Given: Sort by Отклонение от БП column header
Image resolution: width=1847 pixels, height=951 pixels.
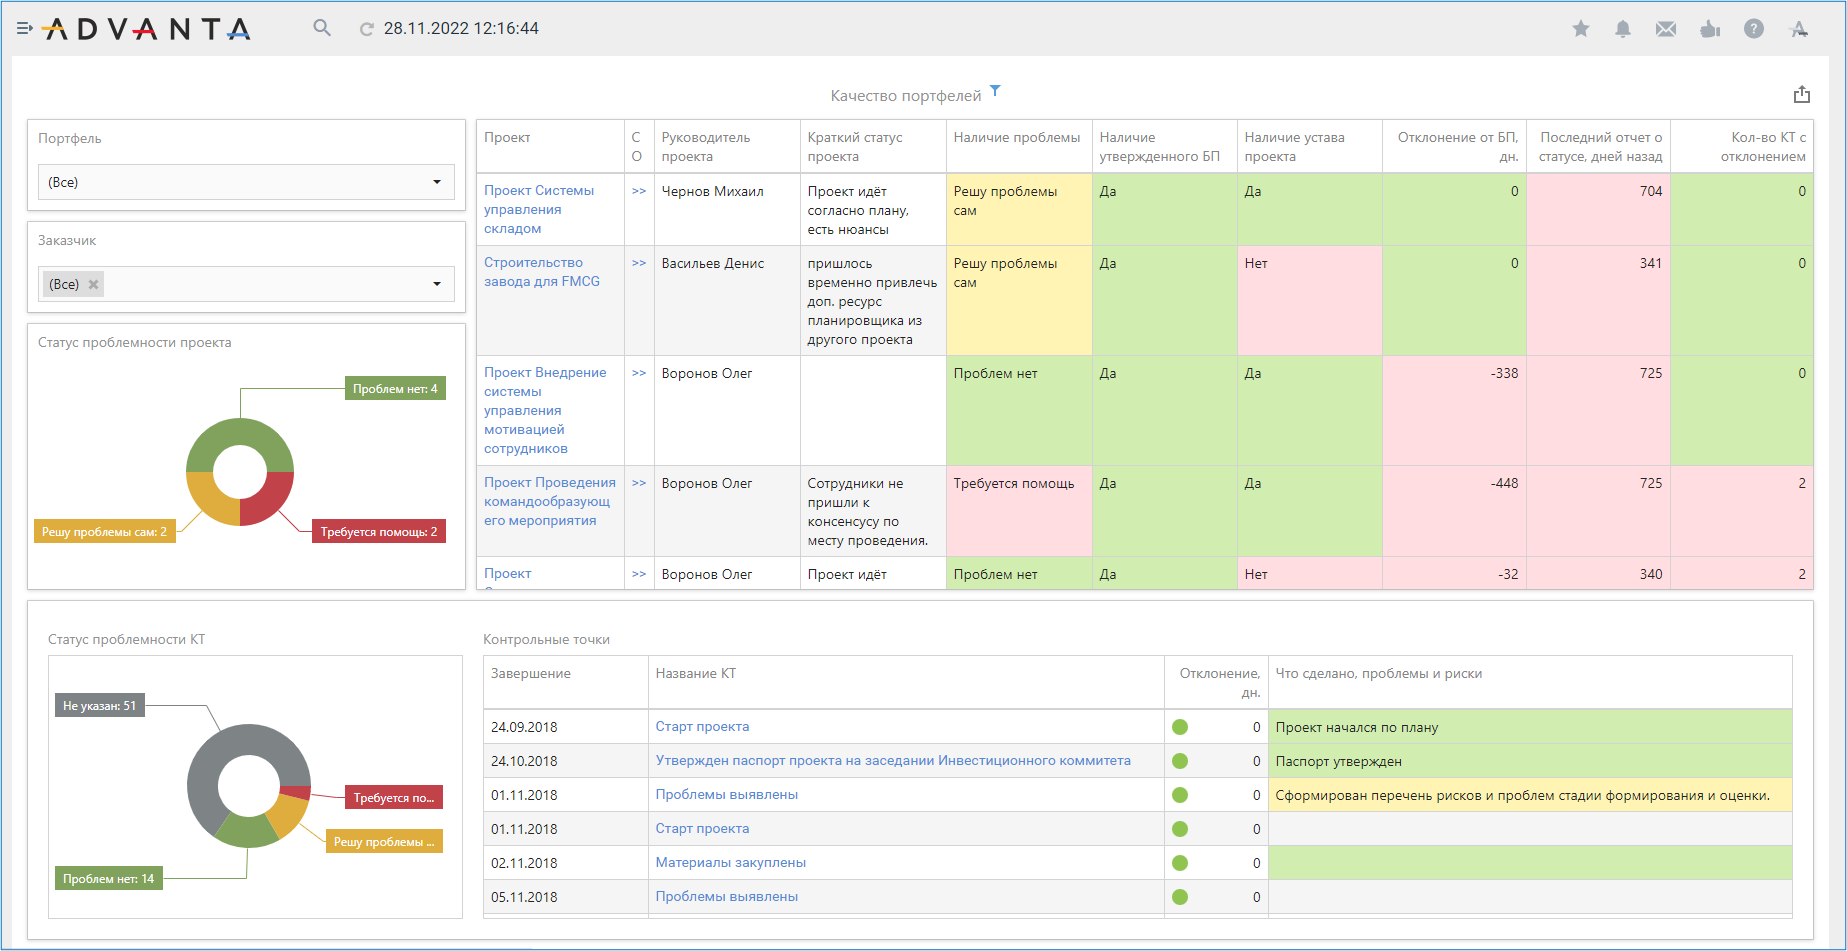Looking at the screenshot, I should click(x=1456, y=146).
